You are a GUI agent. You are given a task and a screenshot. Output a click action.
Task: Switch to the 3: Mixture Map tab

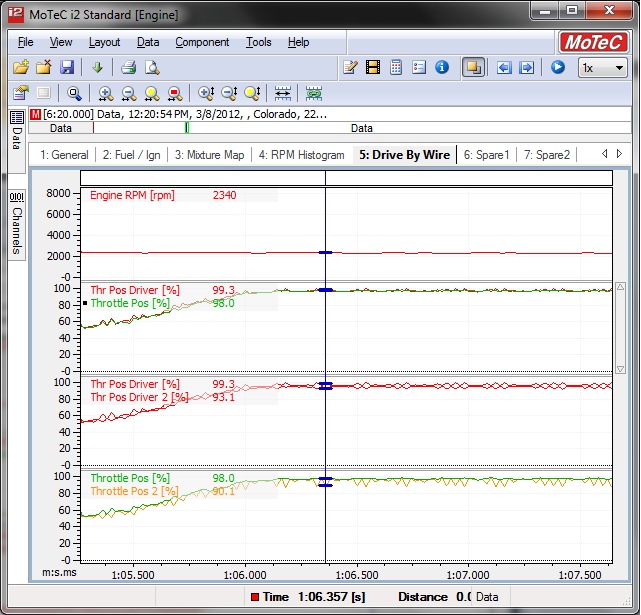[209, 155]
